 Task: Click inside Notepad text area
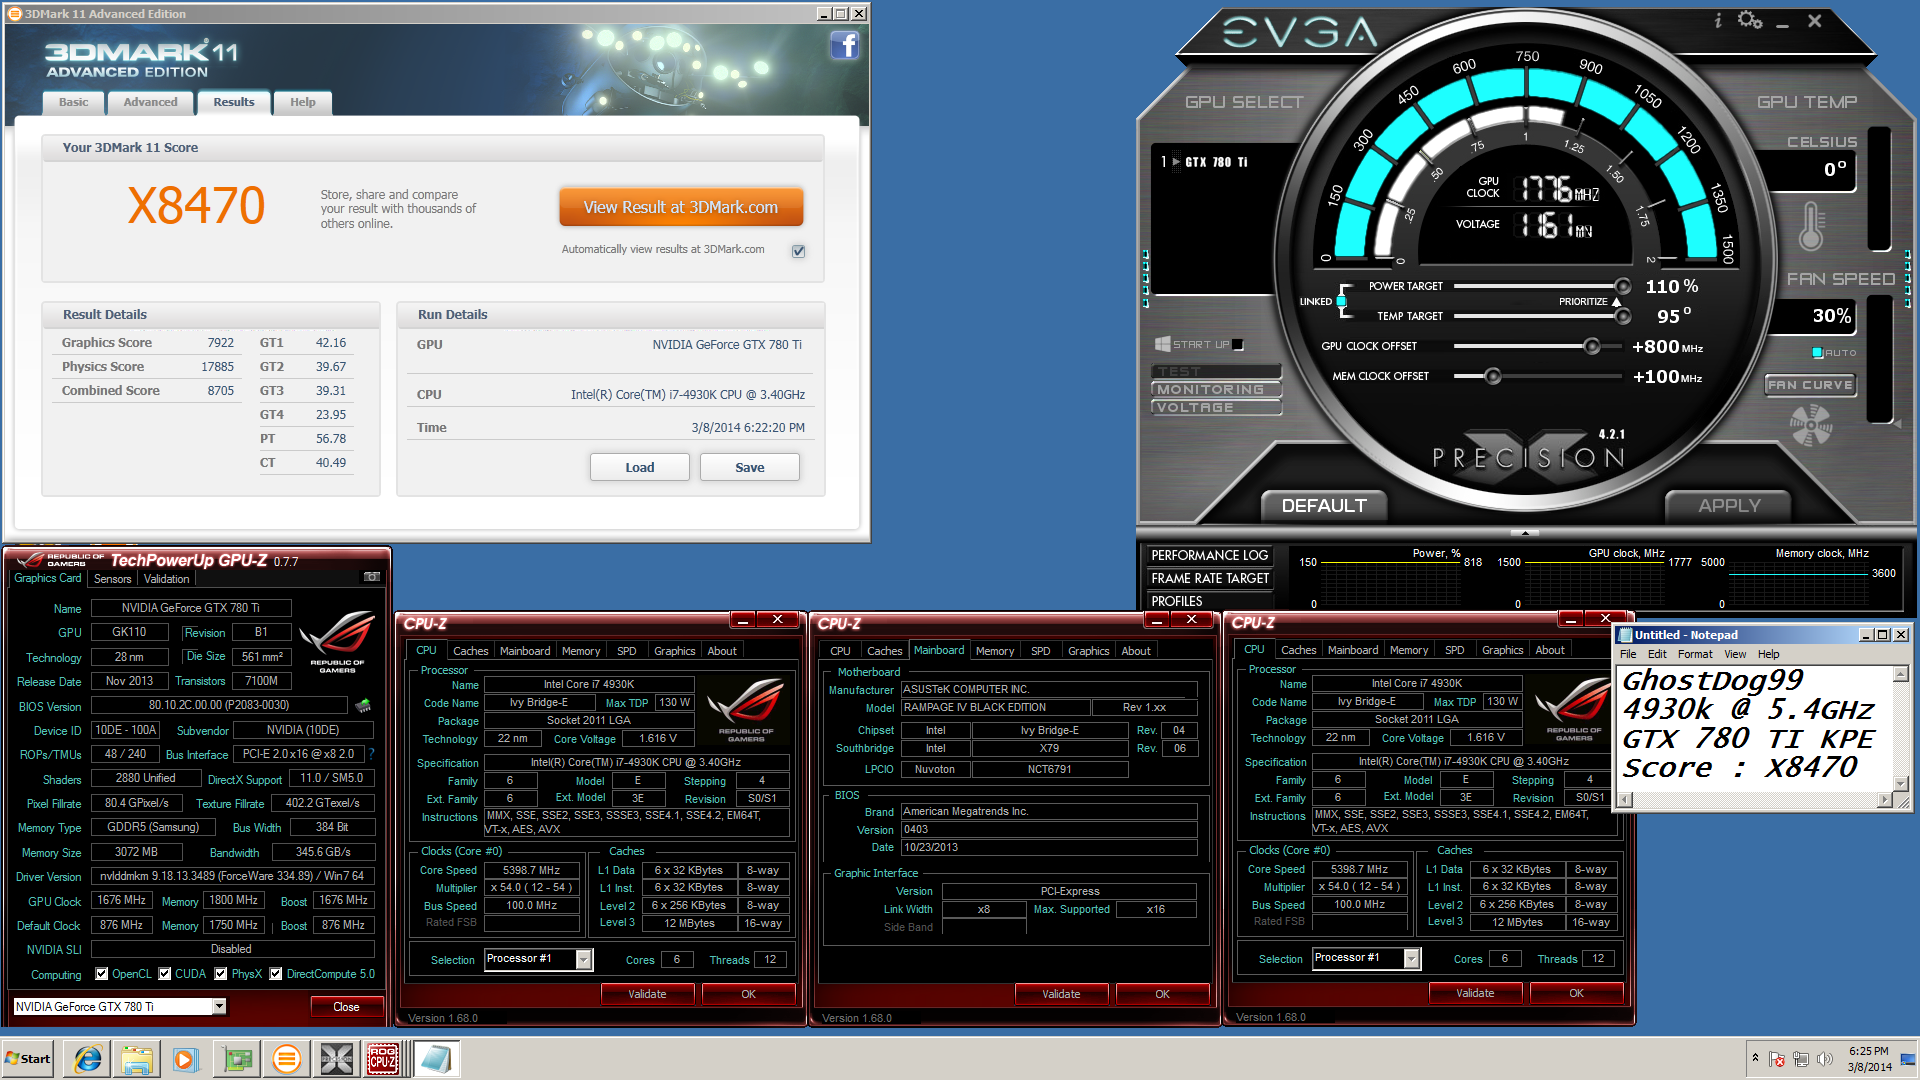click(1755, 728)
